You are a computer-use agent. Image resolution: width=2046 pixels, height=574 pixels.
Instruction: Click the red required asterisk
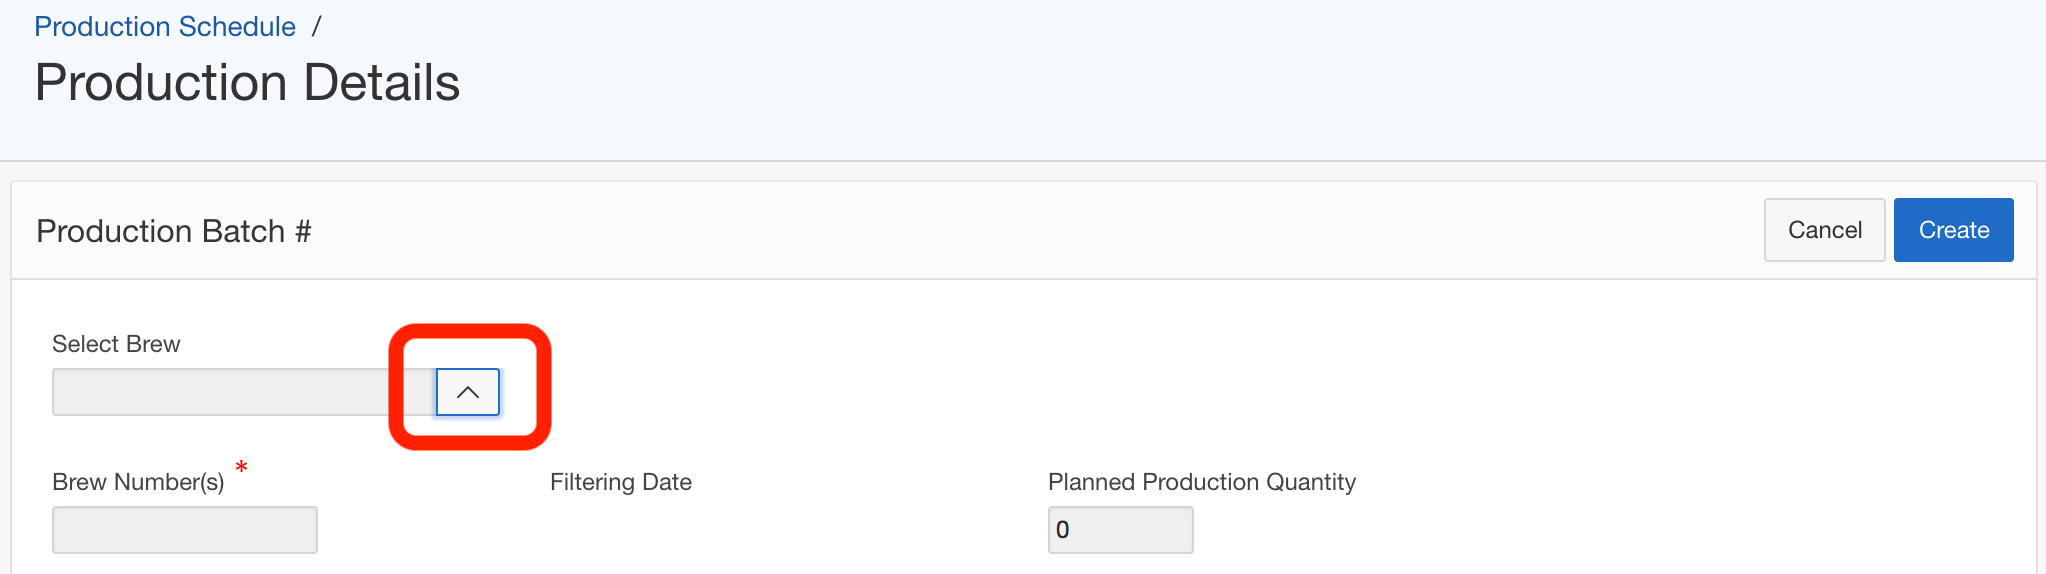(241, 467)
